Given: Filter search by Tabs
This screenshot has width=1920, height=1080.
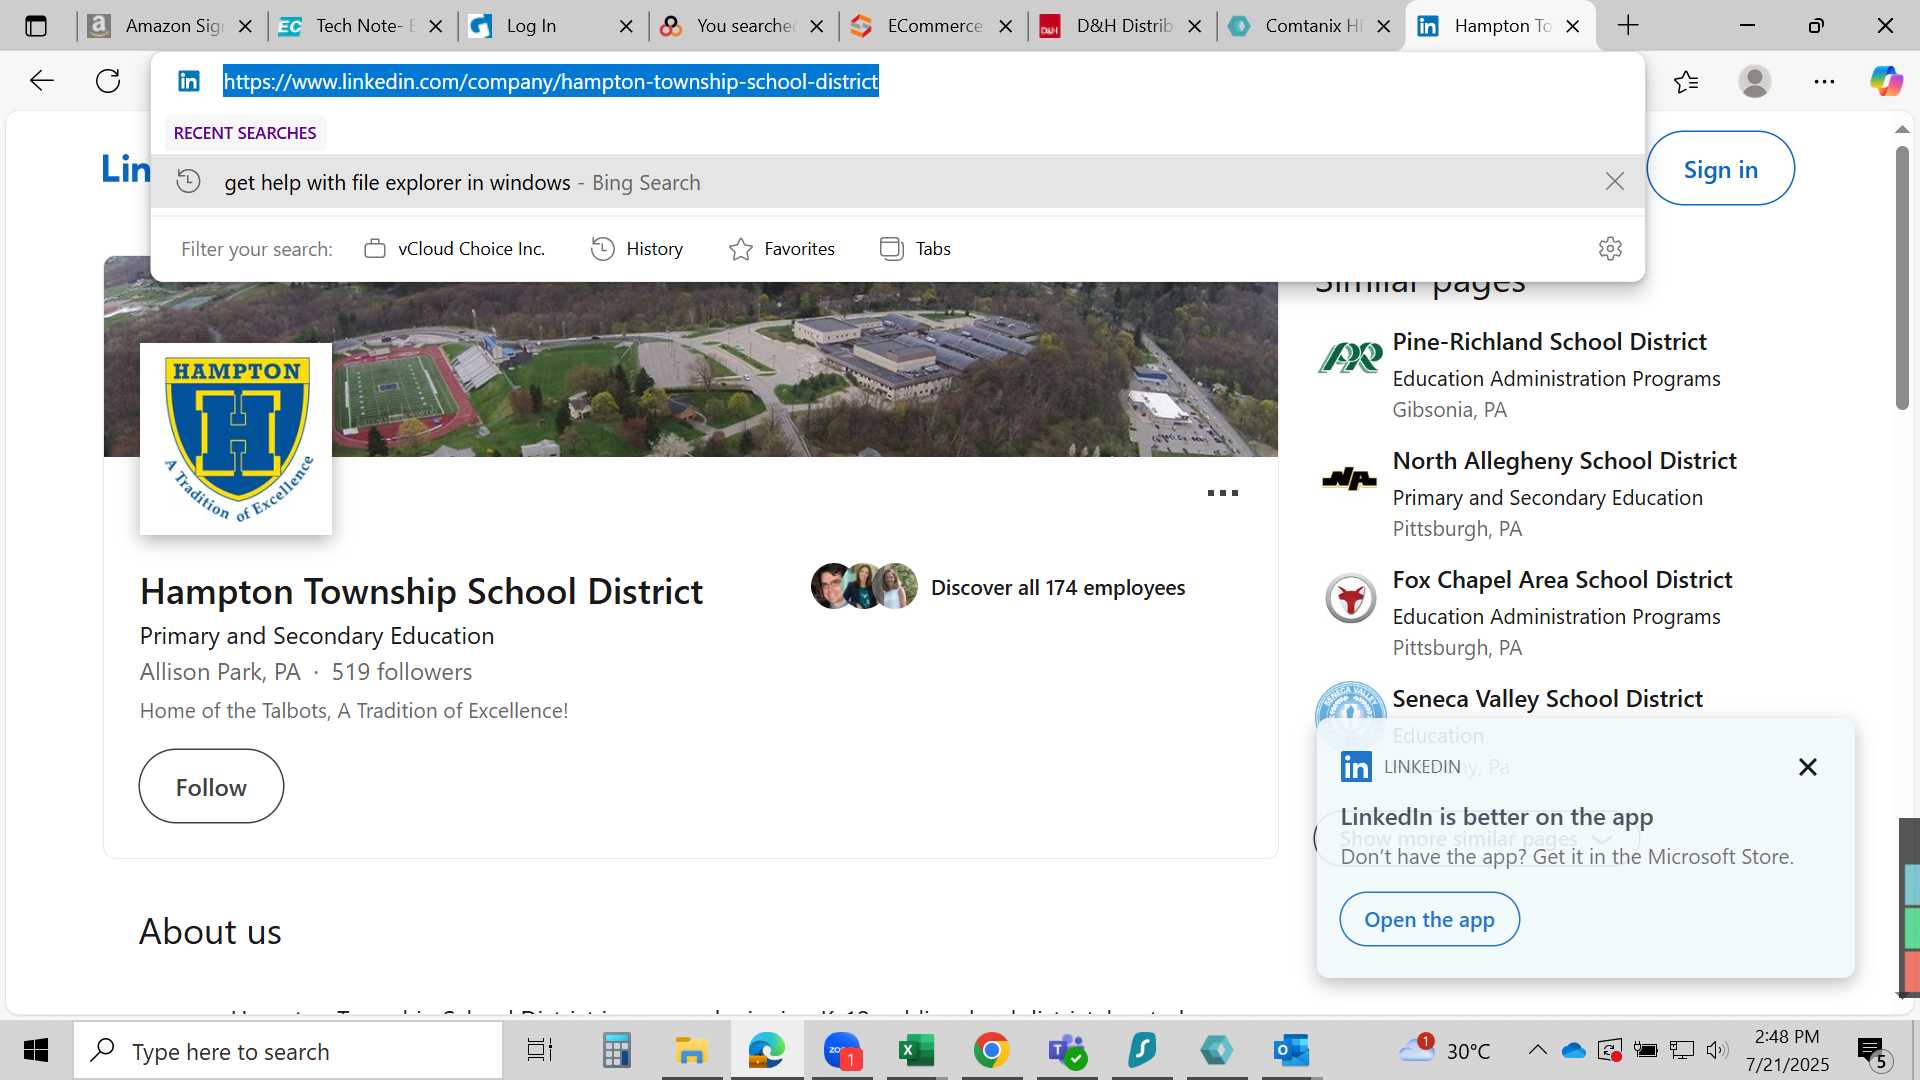Looking at the screenshot, I should pos(915,249).
